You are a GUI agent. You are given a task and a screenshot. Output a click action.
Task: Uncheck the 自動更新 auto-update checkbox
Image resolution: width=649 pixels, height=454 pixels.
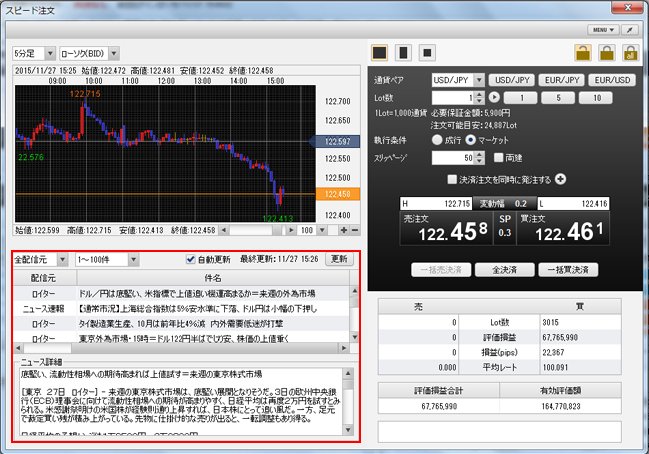tap(191, 259)
